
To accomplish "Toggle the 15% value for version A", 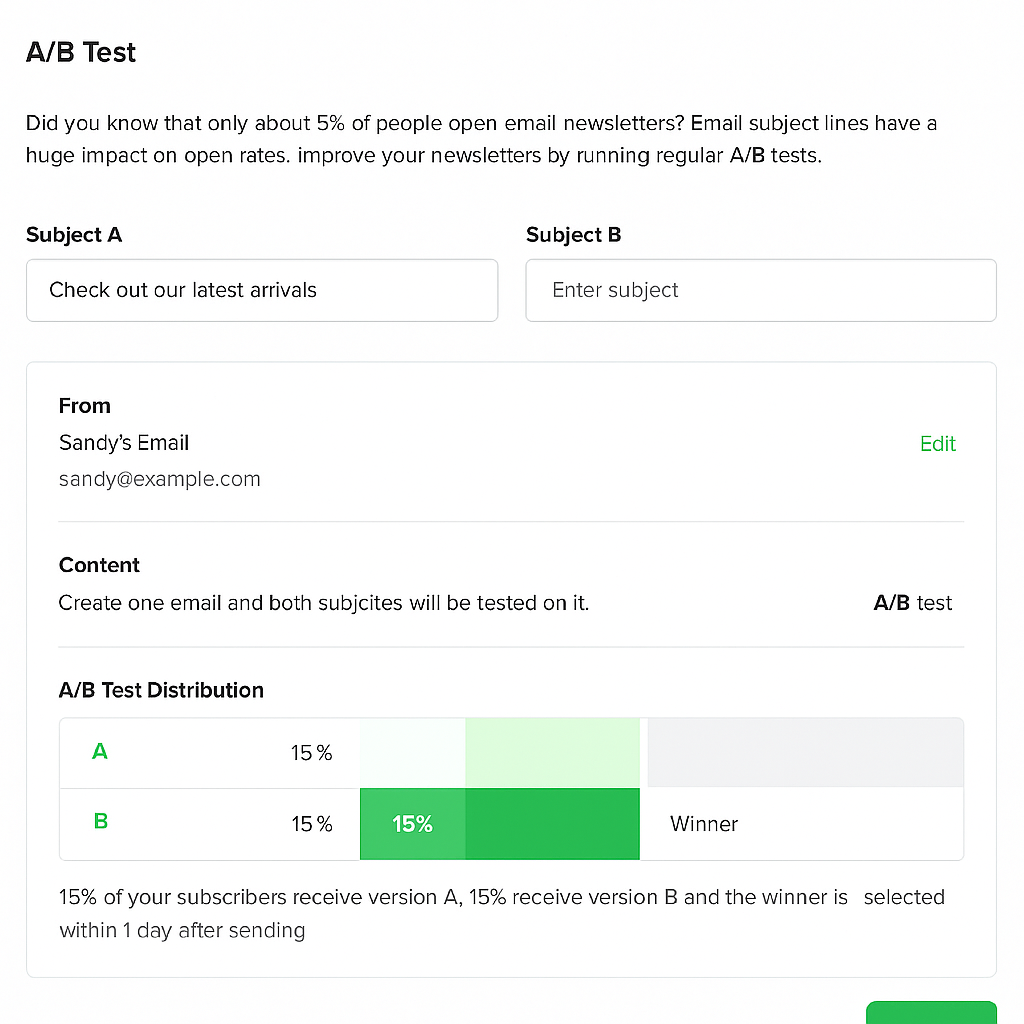I will (x=311, y=752).
